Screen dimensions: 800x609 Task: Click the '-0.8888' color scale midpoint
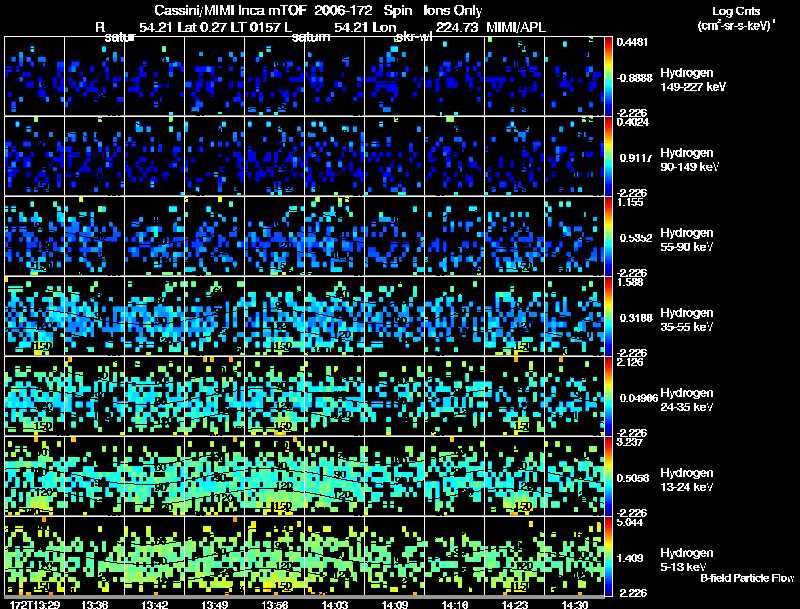(634, 78)
